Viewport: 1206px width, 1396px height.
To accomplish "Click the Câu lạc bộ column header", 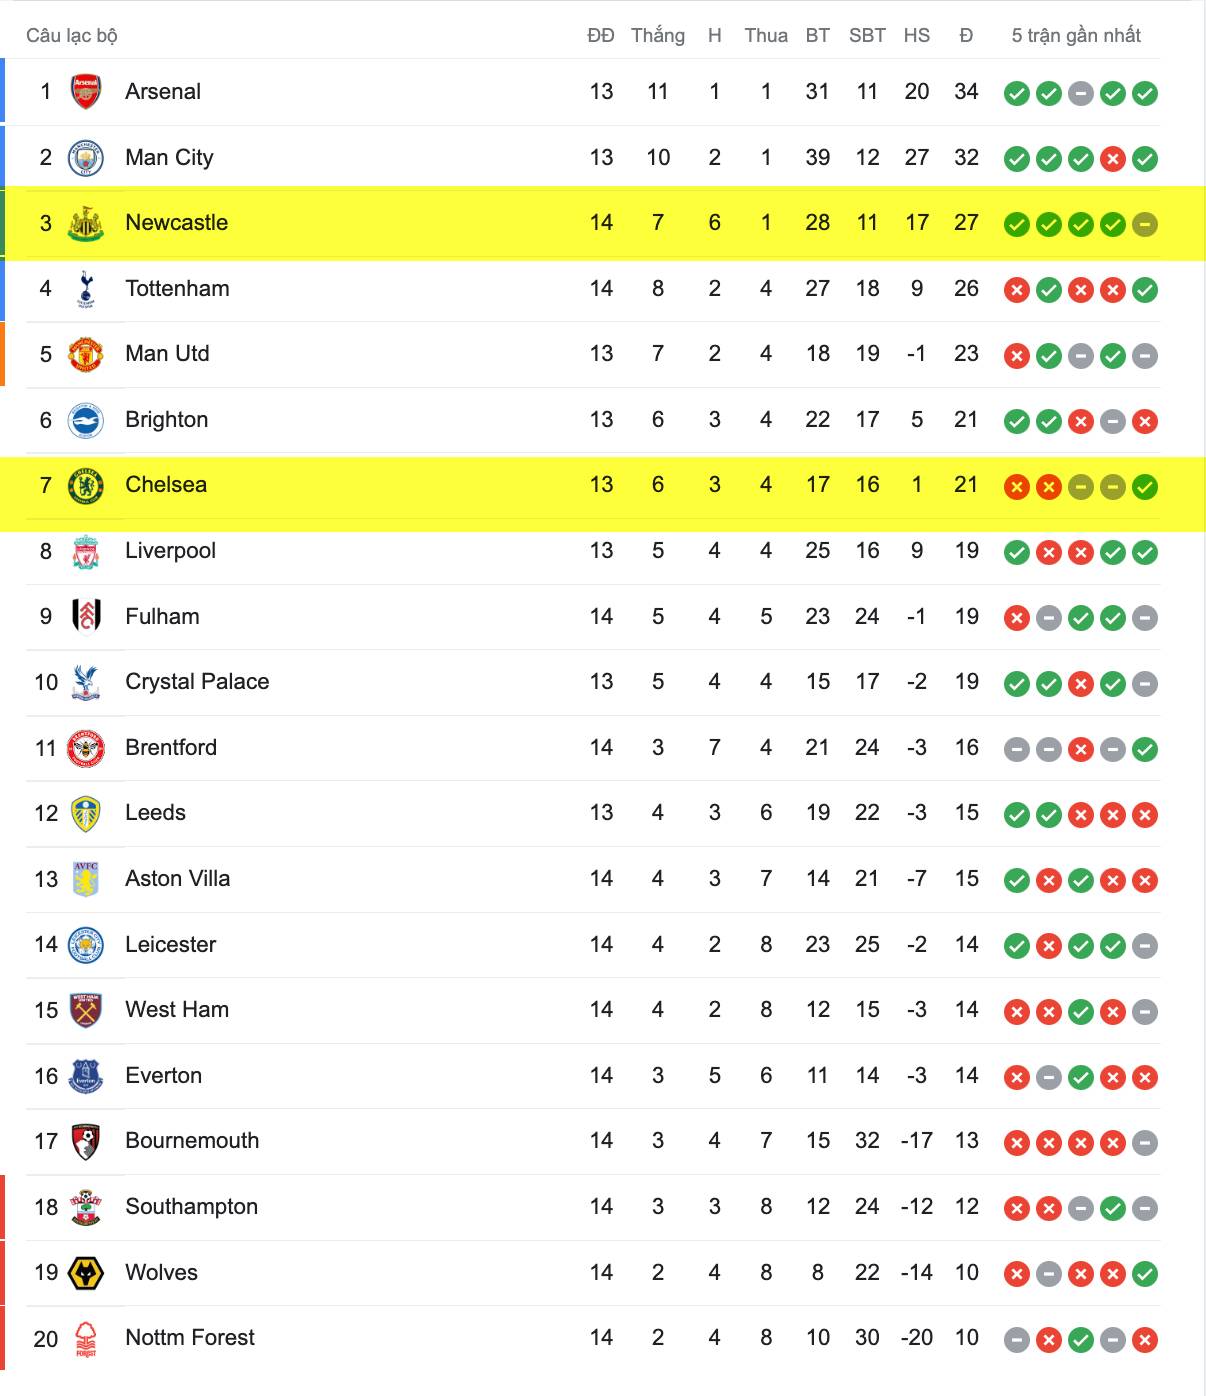I will click(x=72, y=35).
